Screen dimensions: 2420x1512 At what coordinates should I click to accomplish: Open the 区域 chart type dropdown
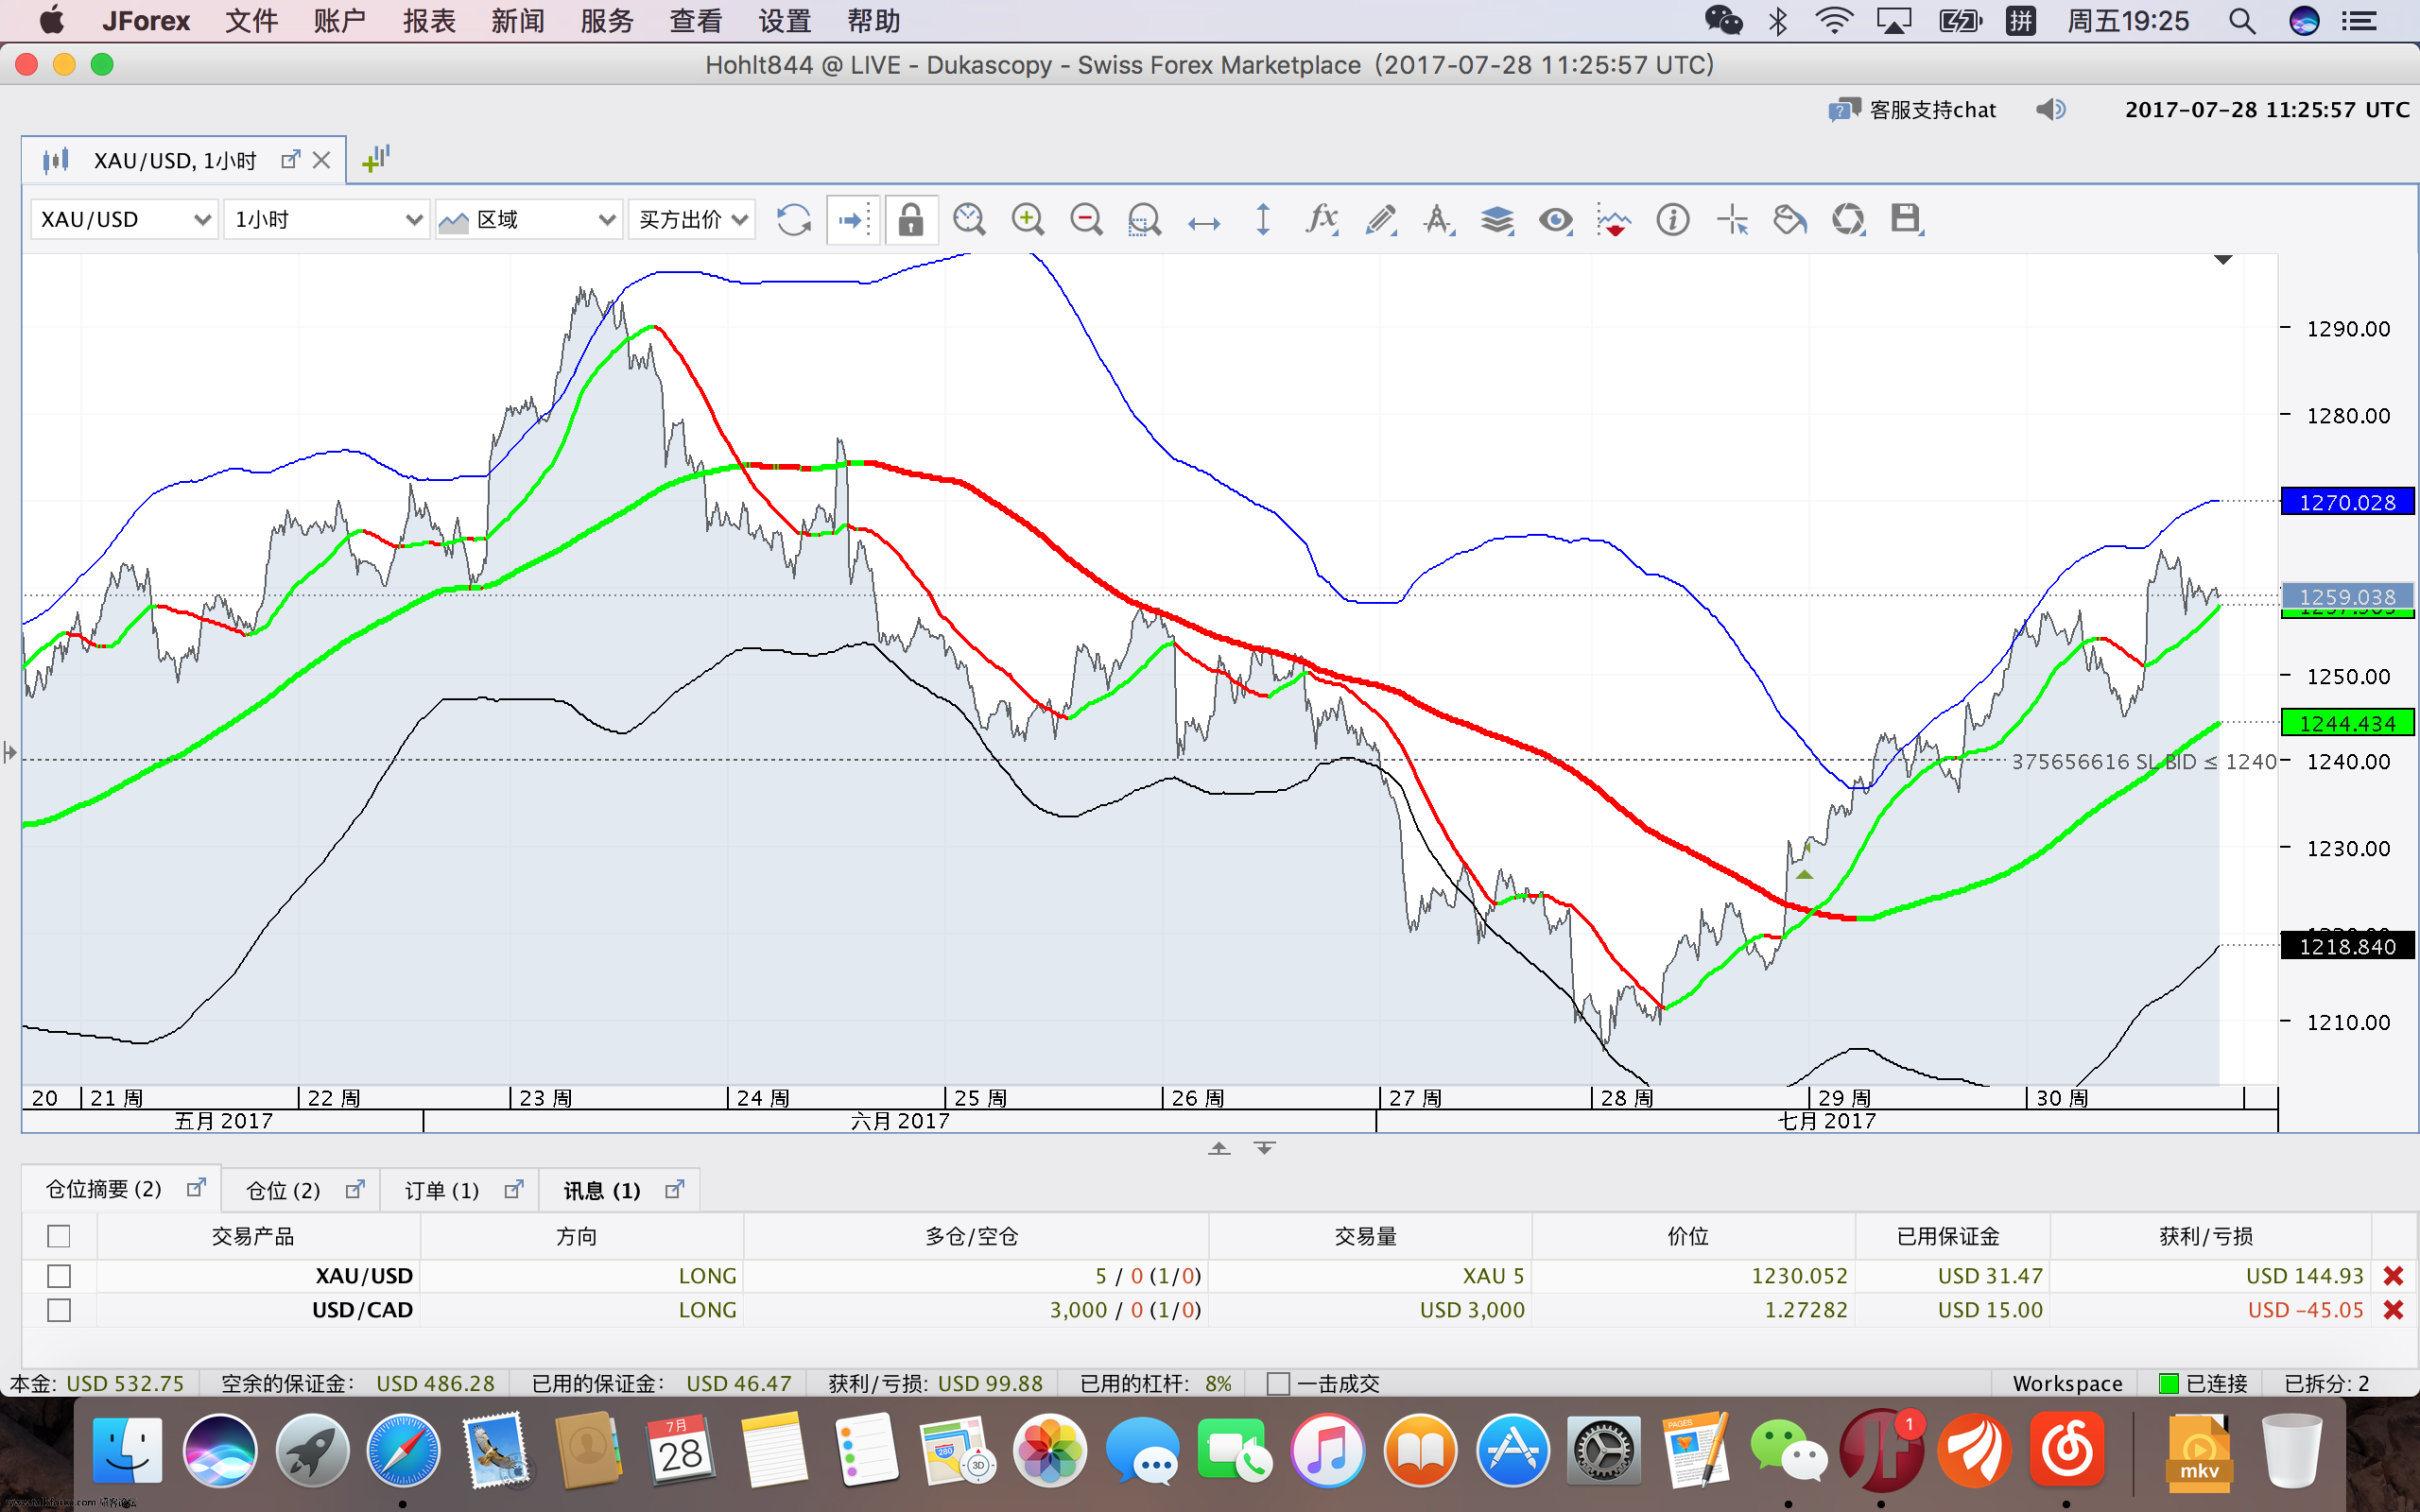(x=528, y=220)
